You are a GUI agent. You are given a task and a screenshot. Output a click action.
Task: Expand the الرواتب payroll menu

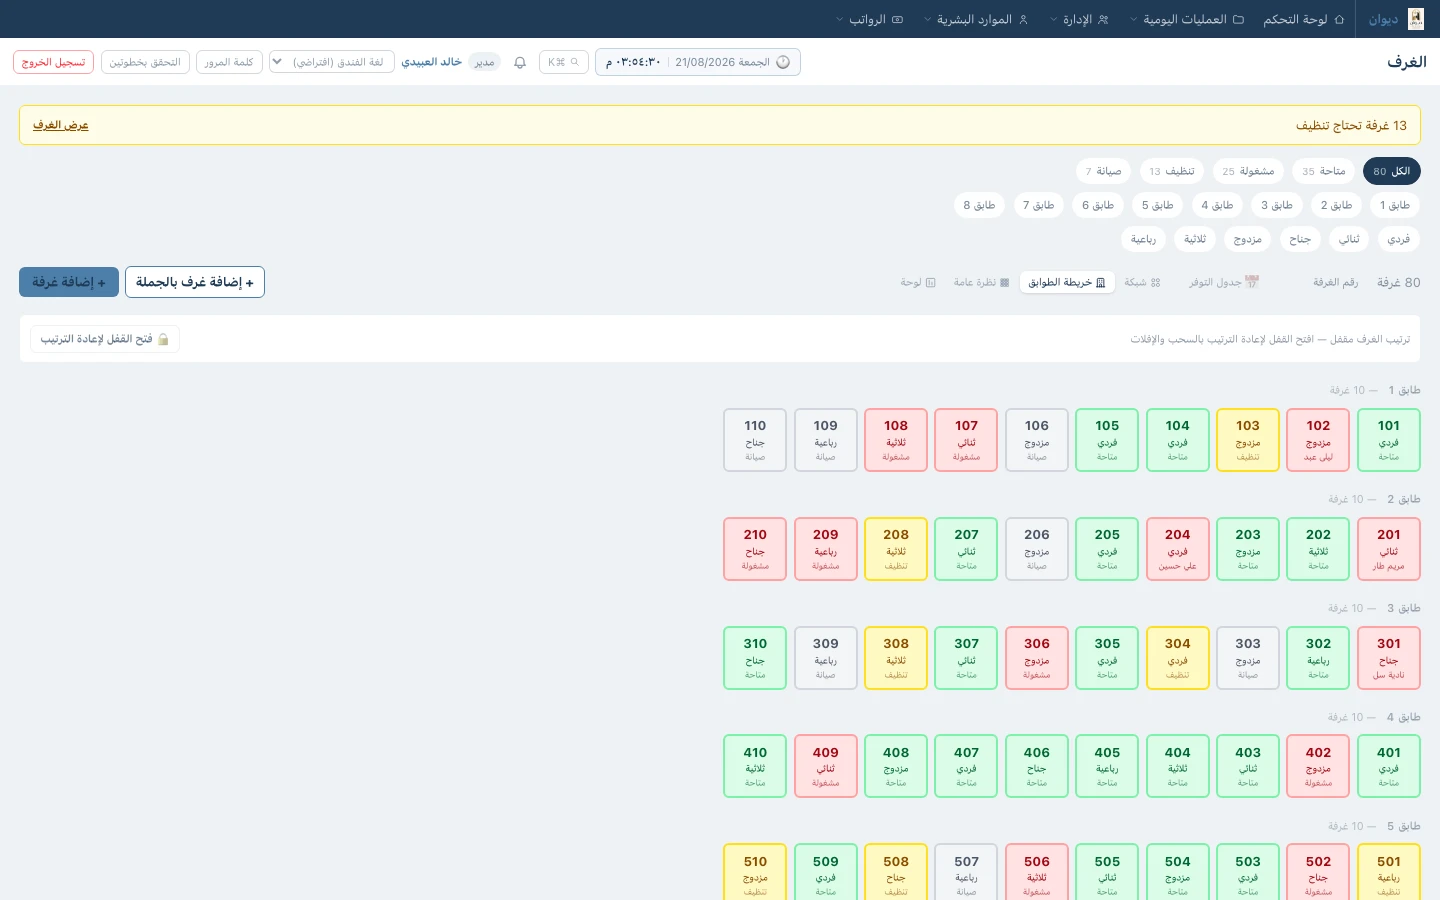click(869, 19)
